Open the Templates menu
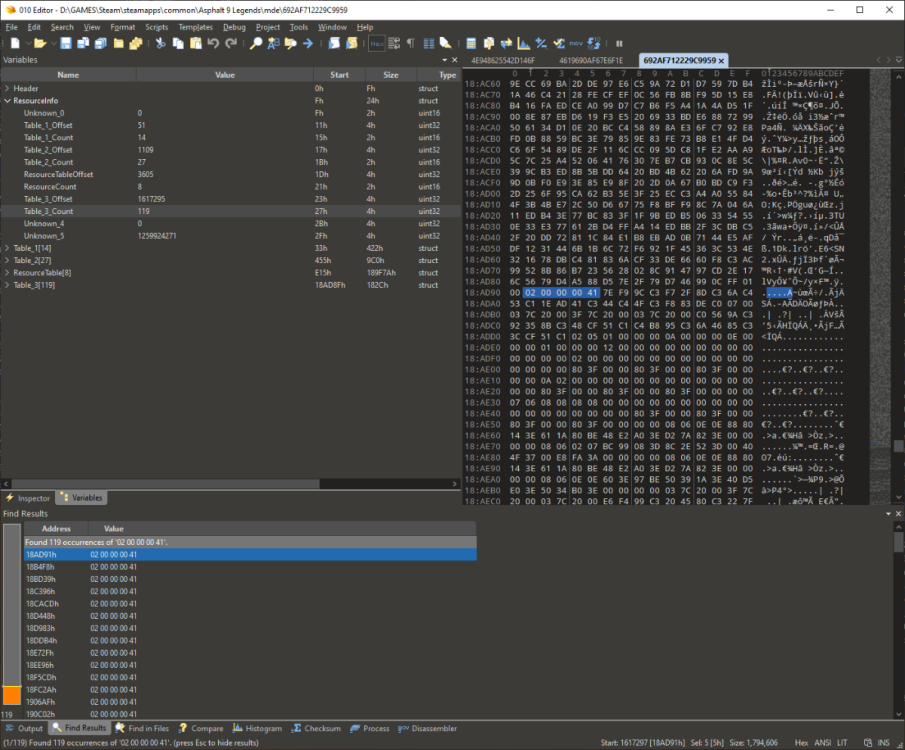Image resolution: width=905 pixels, height=750 pixels. pos(195,27)
